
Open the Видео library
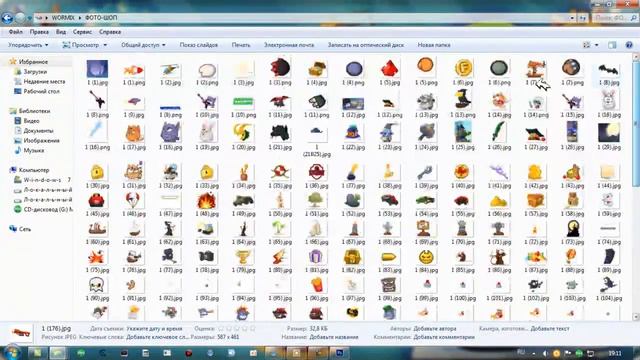click(31, 121)
